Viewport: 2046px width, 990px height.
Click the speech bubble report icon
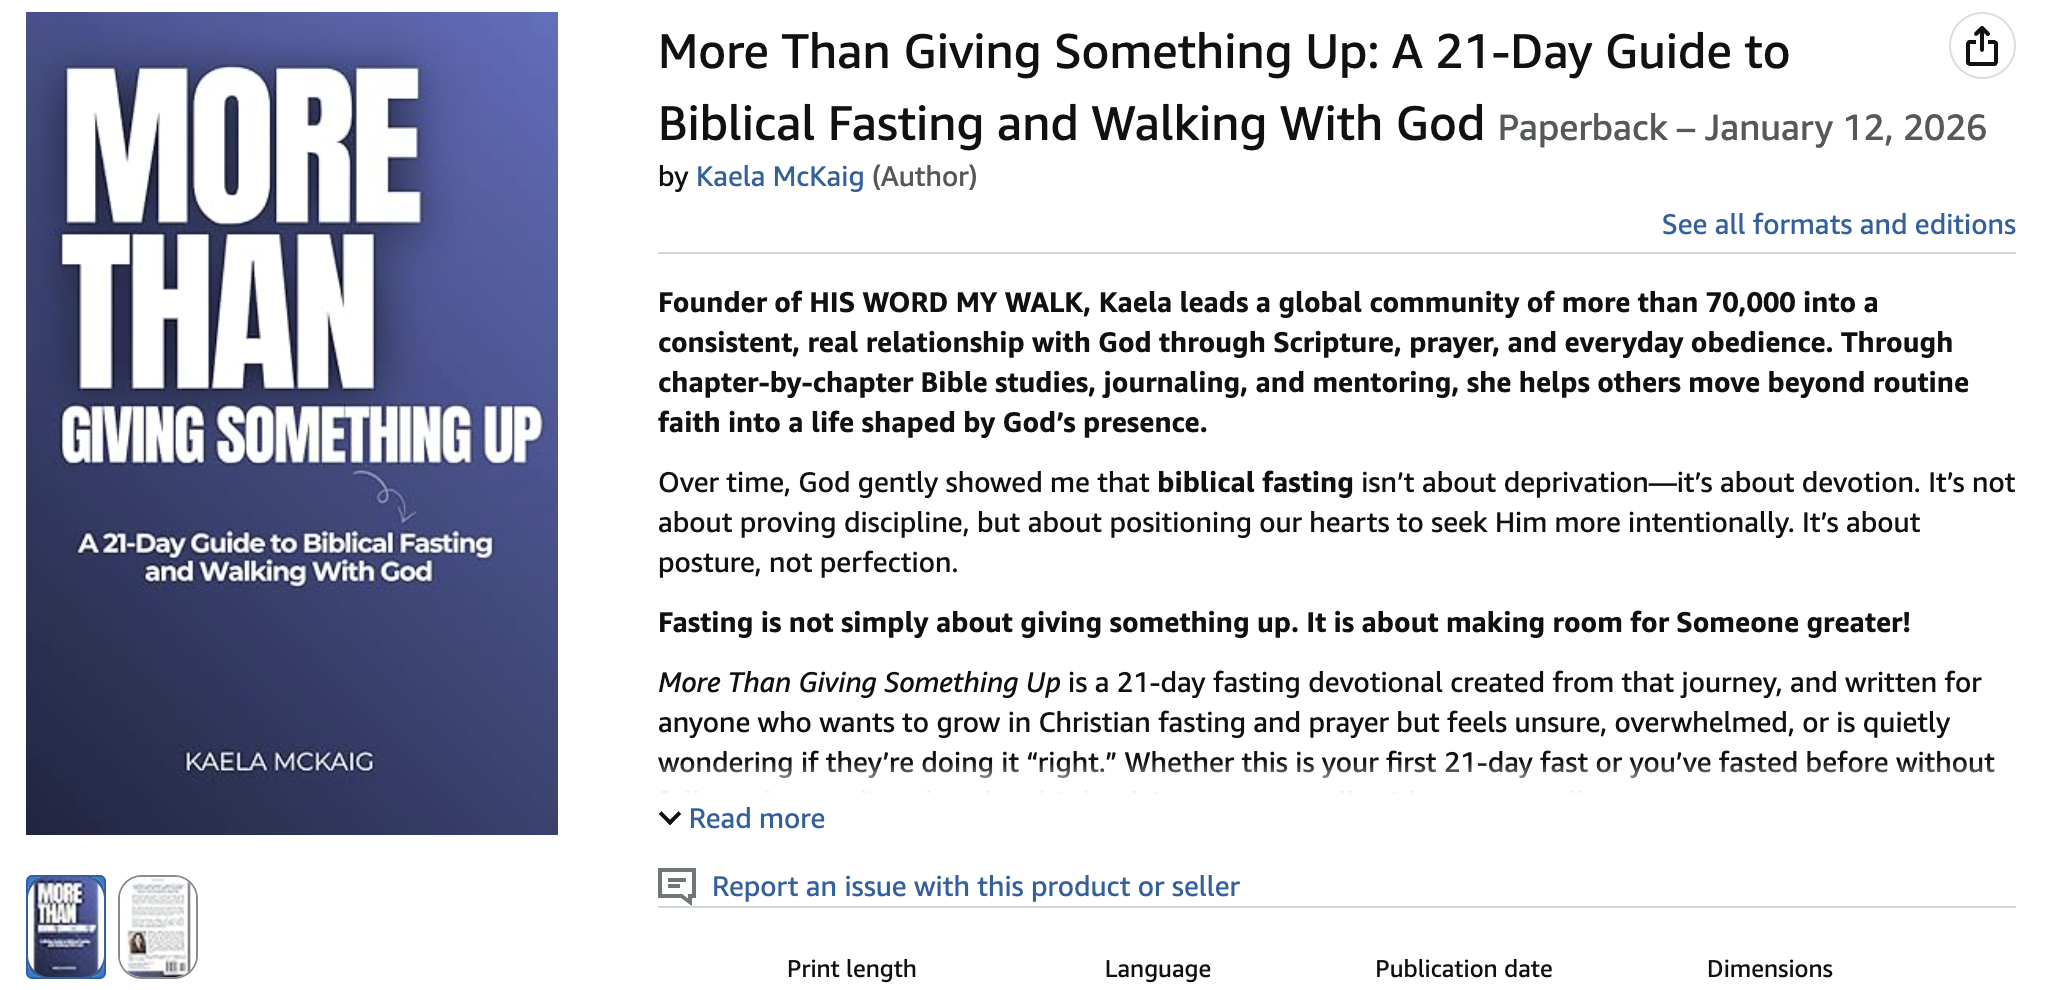click(677, 886)
